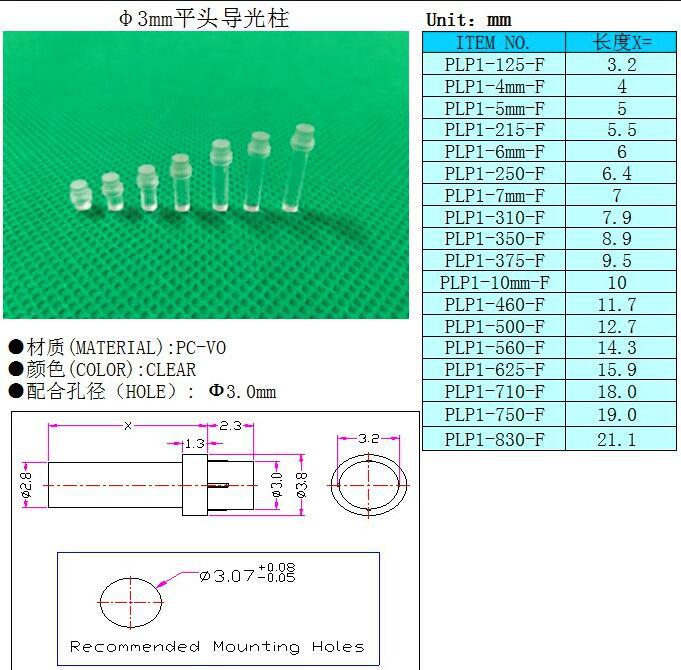Click item PLP1-710-F

(494, 392)
